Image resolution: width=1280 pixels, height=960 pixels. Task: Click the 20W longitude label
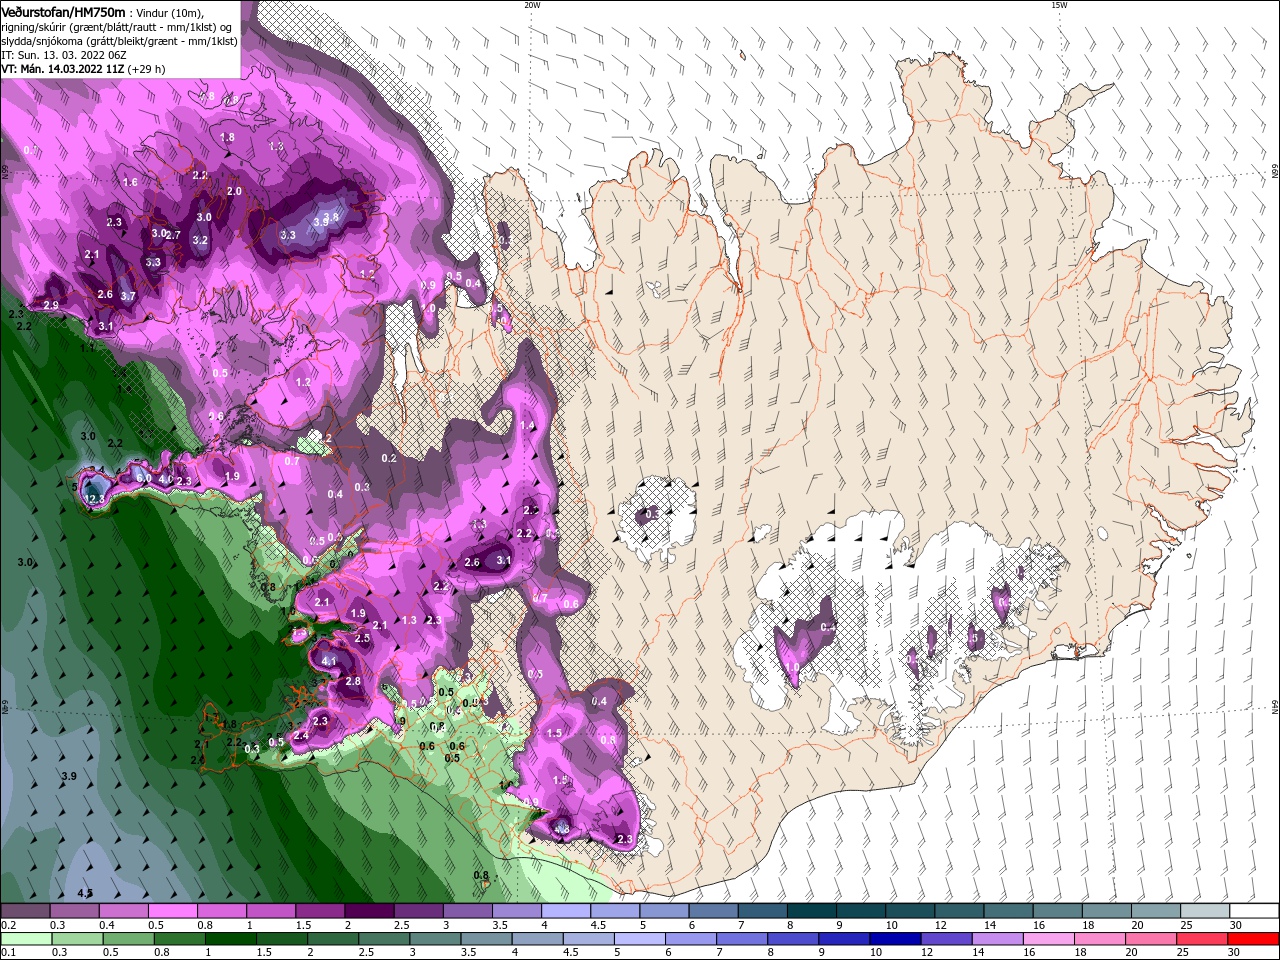[x=532, y=5]
